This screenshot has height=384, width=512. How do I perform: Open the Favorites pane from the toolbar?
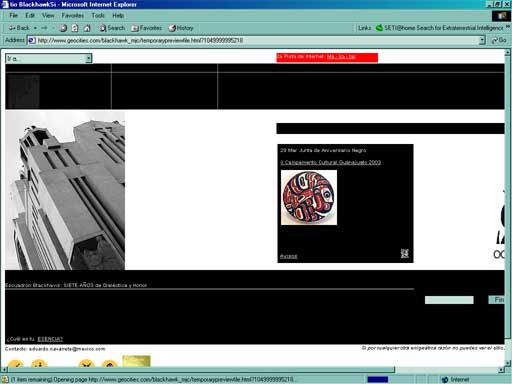point(147,28)
